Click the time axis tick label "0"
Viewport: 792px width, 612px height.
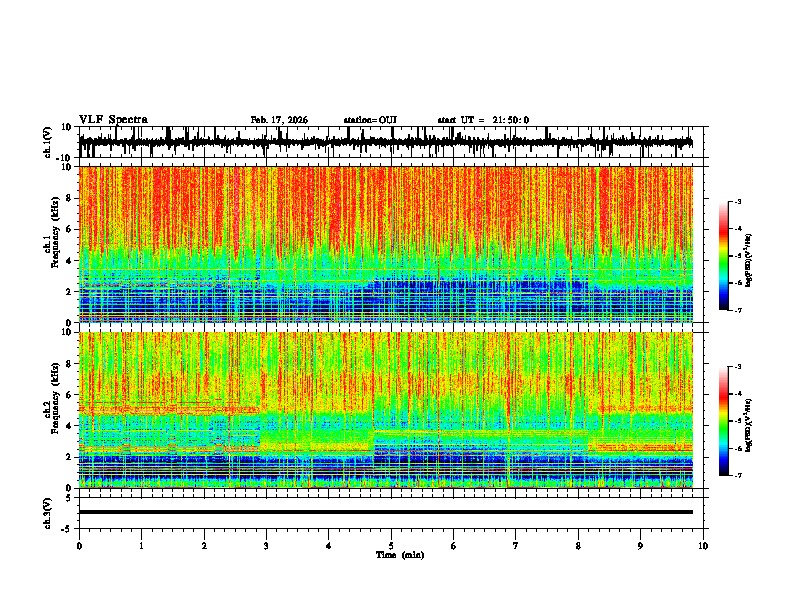[79, 546]
